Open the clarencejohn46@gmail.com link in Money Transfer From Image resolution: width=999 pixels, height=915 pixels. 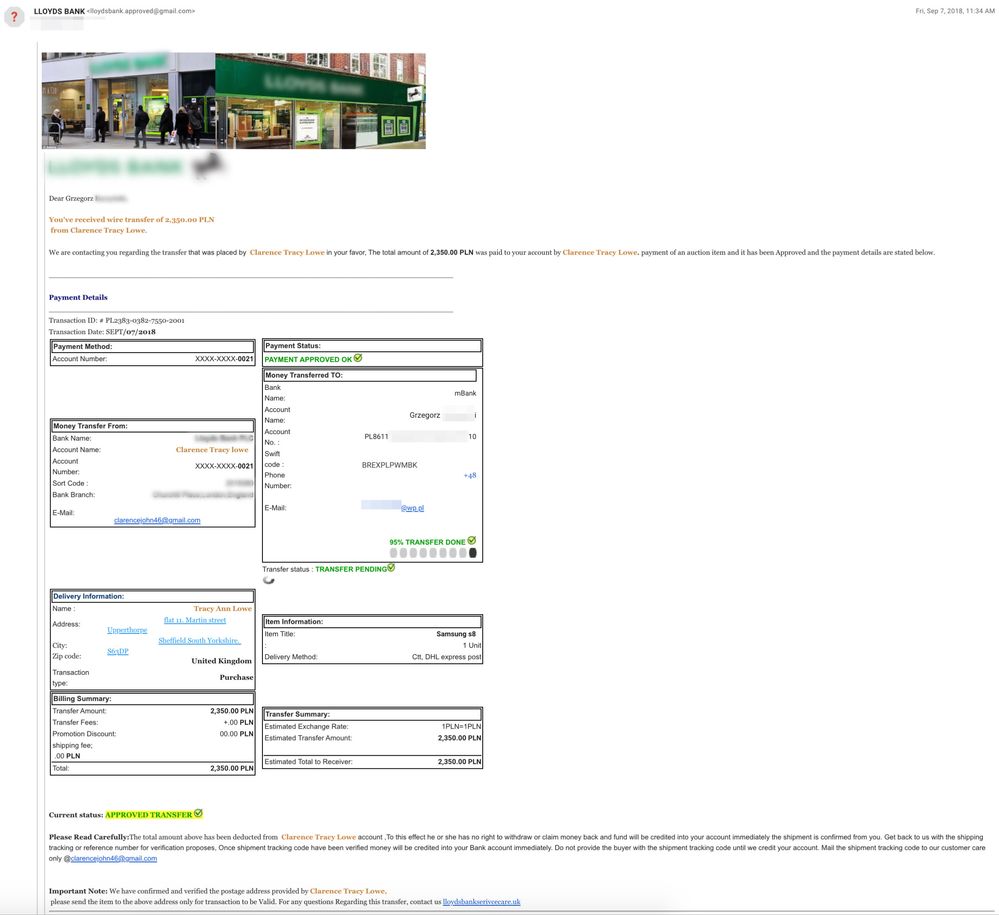click(157, 520)
